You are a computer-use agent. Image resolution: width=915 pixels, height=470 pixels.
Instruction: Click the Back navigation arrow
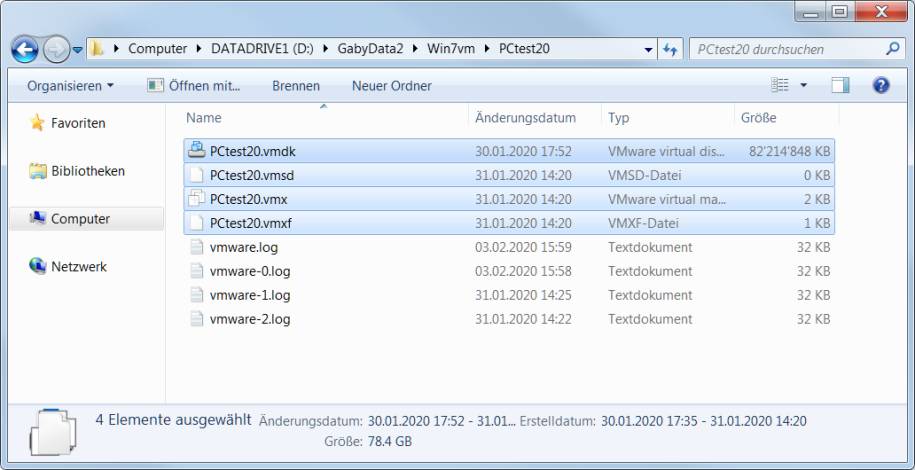click(x=25, y=50)
